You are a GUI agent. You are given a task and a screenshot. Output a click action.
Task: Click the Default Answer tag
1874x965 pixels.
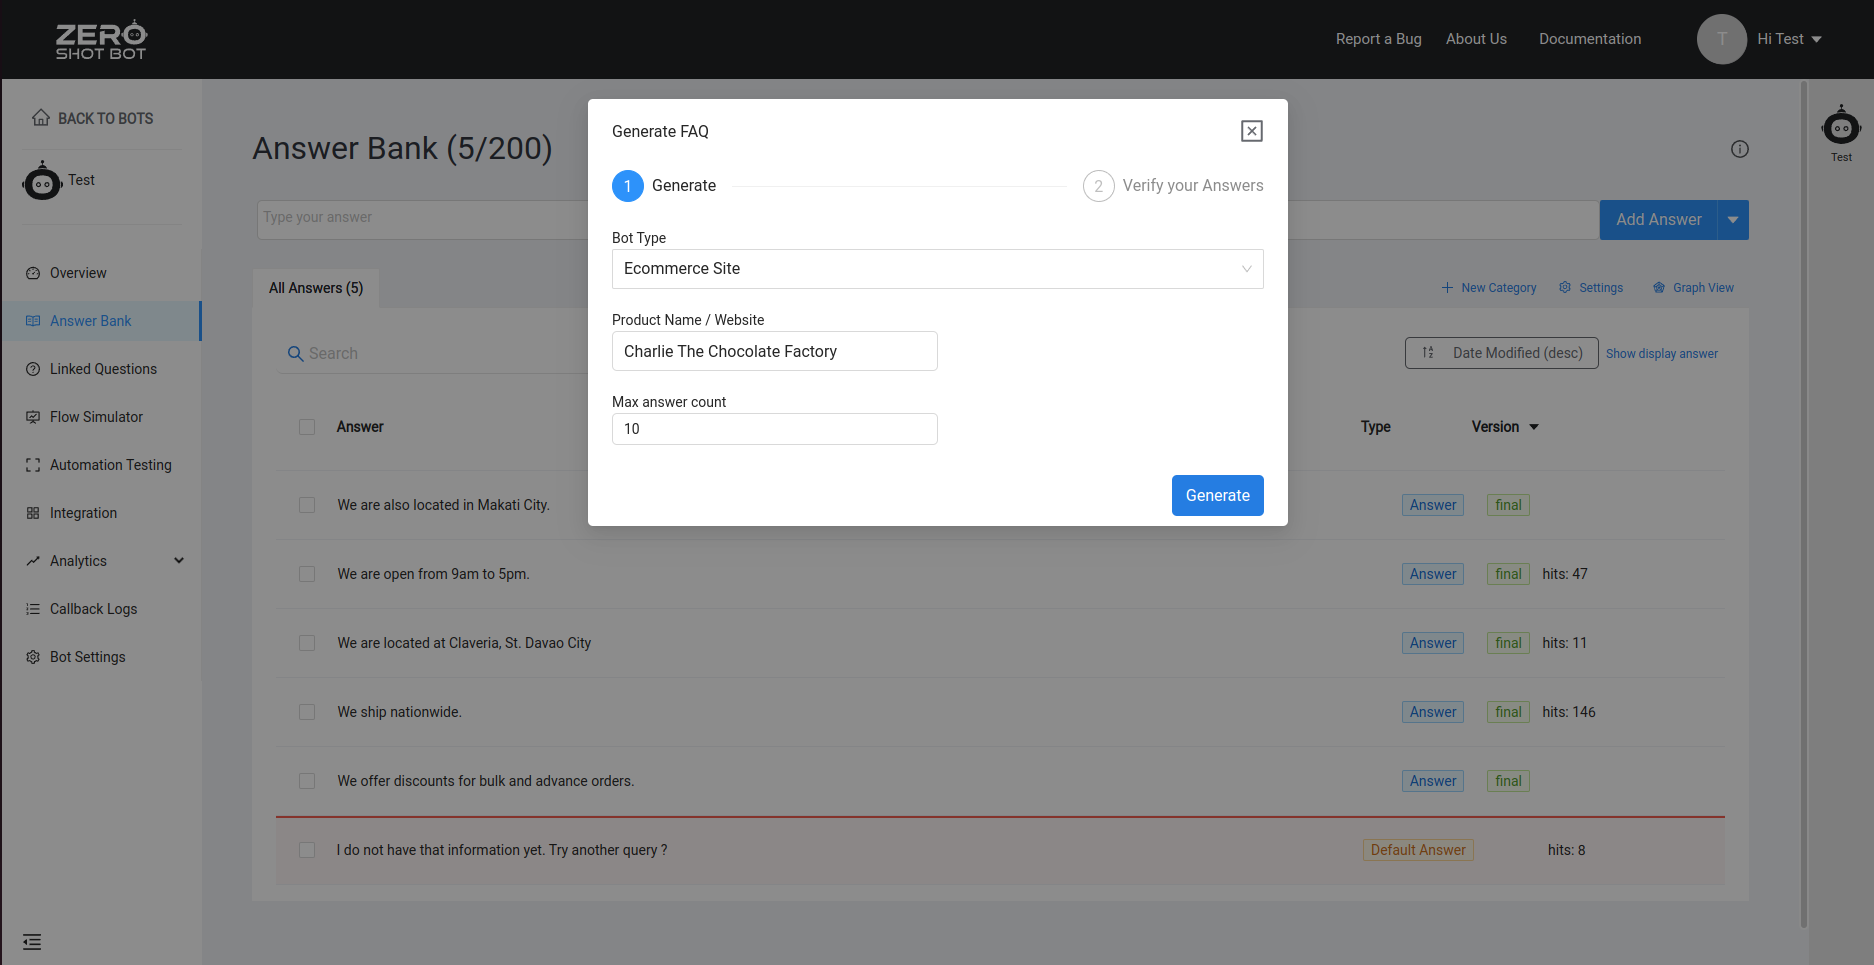1418,850
